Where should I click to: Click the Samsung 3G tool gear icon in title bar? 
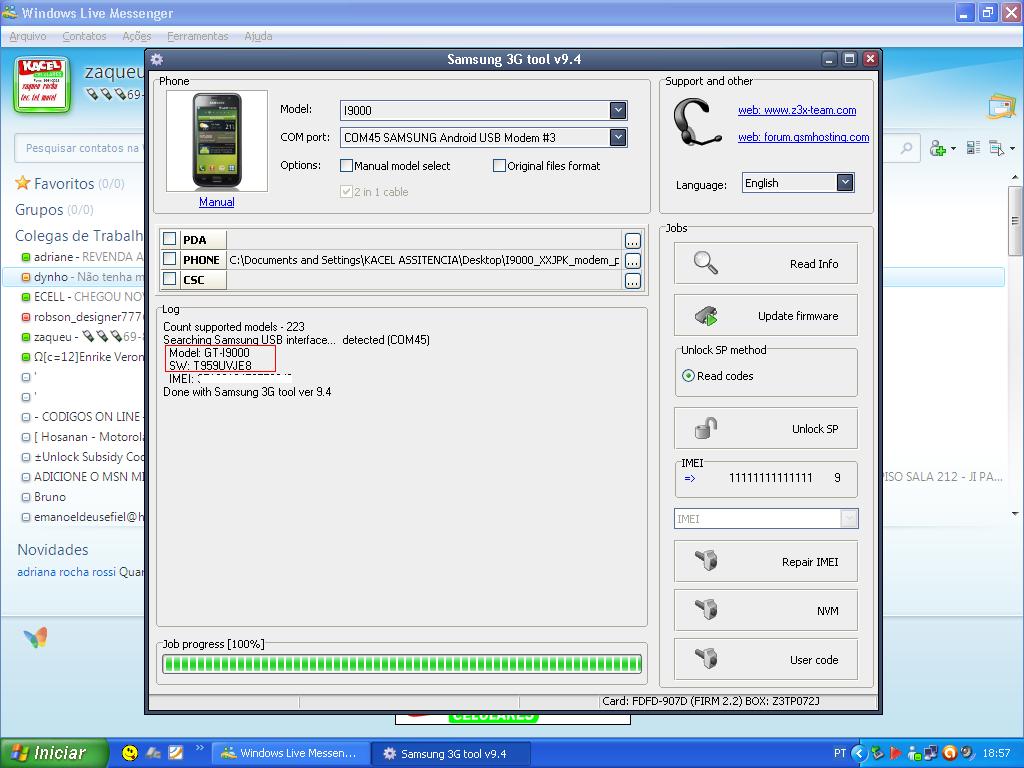click(157, 59)
